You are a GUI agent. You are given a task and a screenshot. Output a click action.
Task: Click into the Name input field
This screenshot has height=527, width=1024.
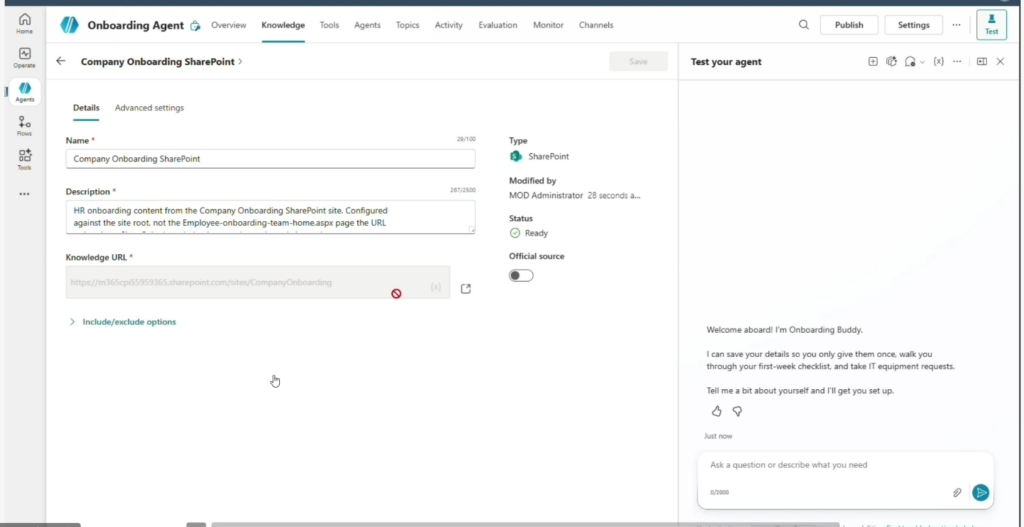[270, 159]
